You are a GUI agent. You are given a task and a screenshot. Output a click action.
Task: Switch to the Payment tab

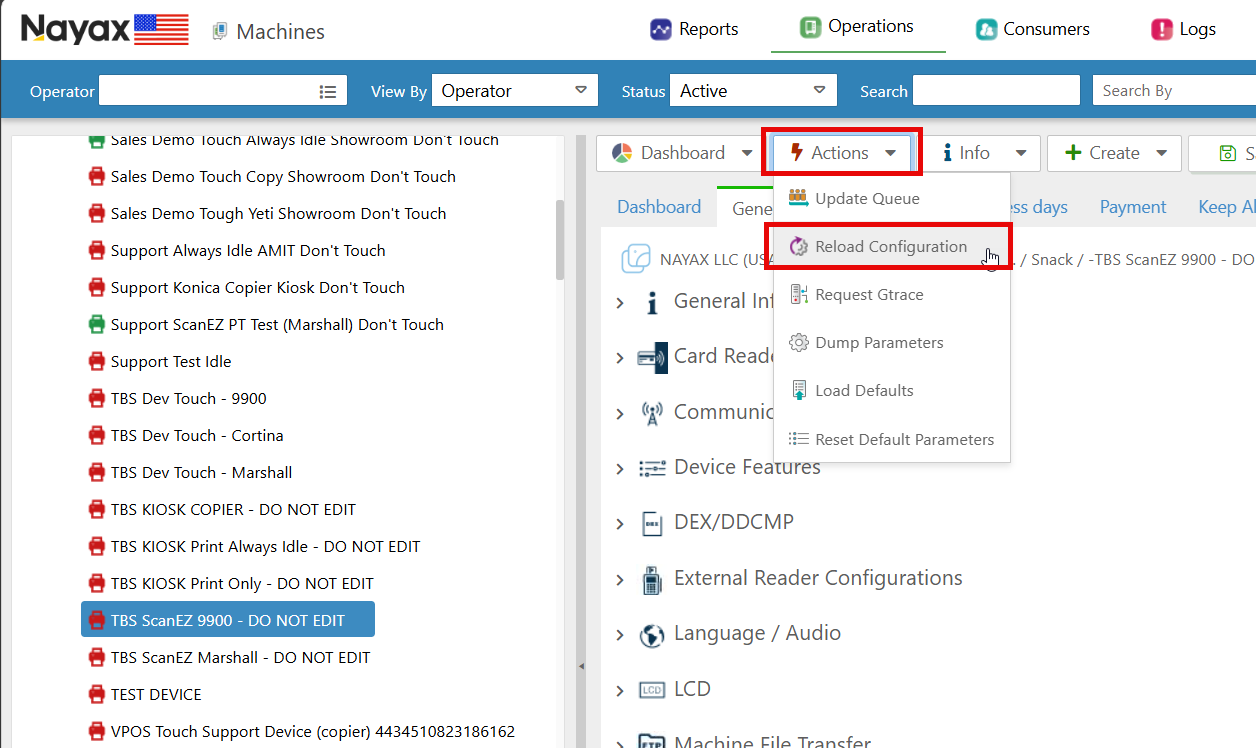pyautogui.click(x=1132, y=207)
